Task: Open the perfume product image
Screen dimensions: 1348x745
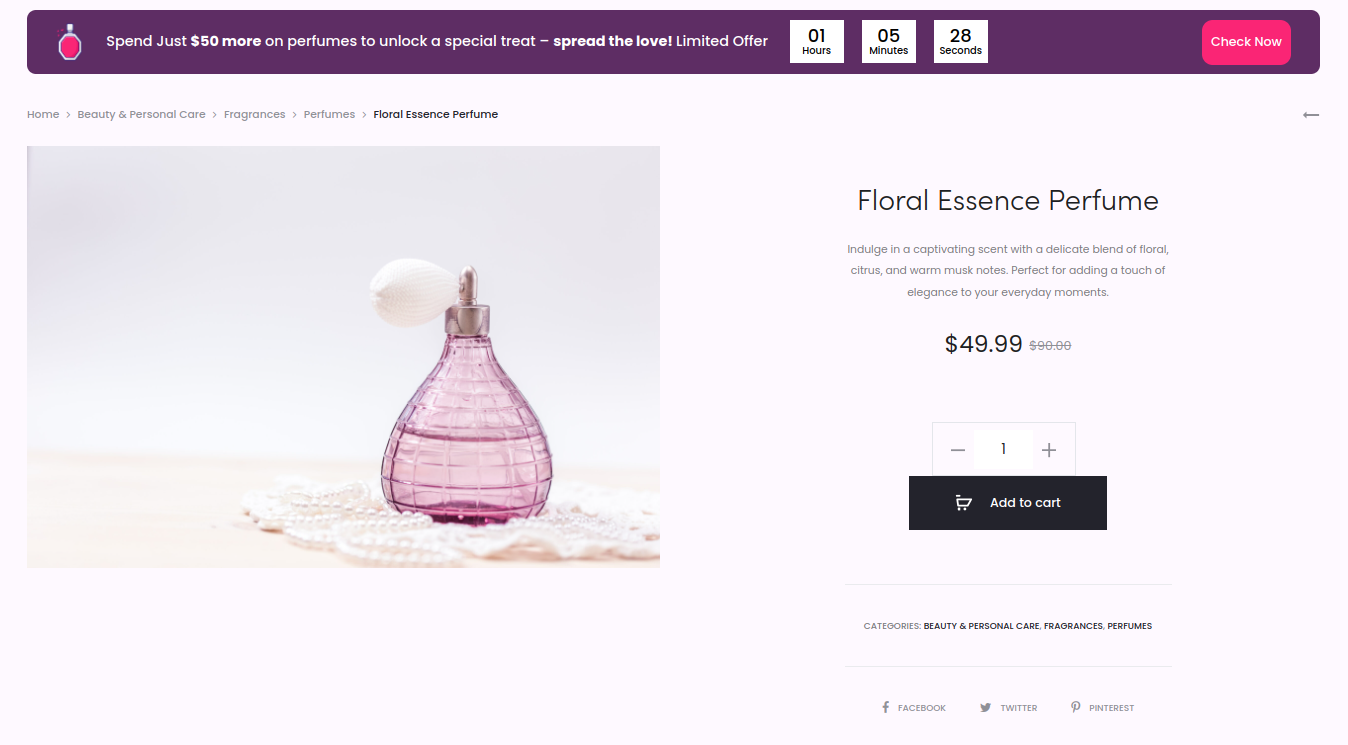Action: pos(343,357)
